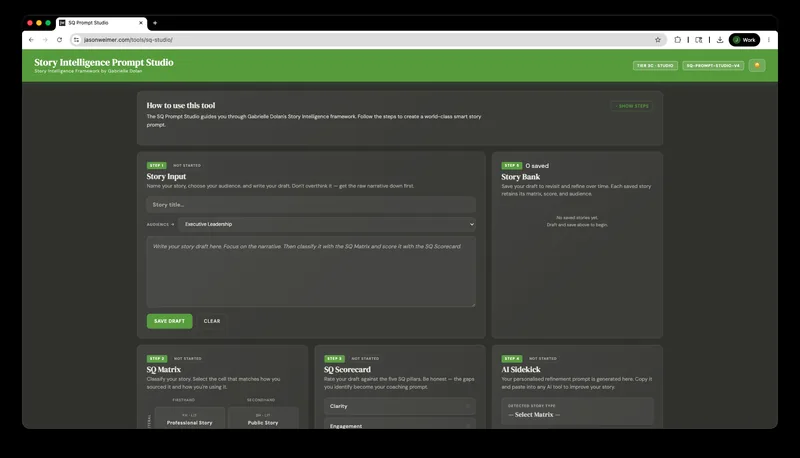Screen dimensions: 800x458
Task: Close the SQ Prompt Studio tab
Action: coord(141,23)
